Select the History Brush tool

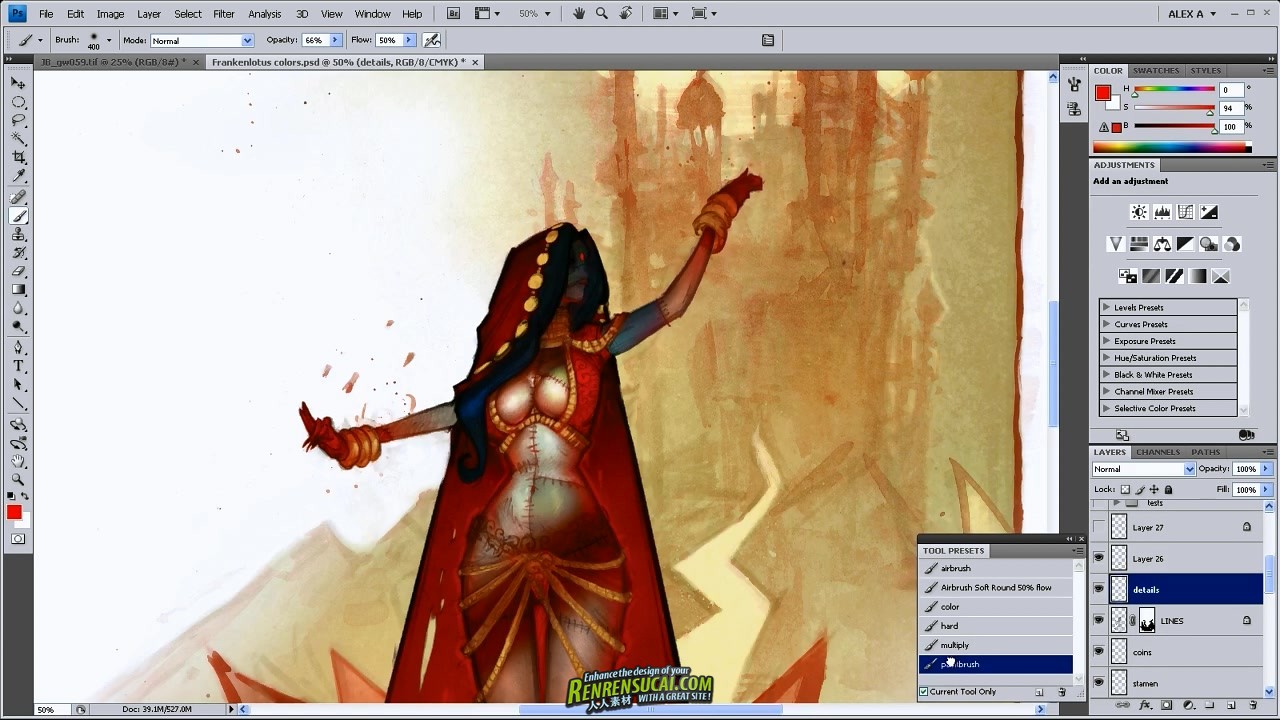pyautogui.click(x=18, y=253)
